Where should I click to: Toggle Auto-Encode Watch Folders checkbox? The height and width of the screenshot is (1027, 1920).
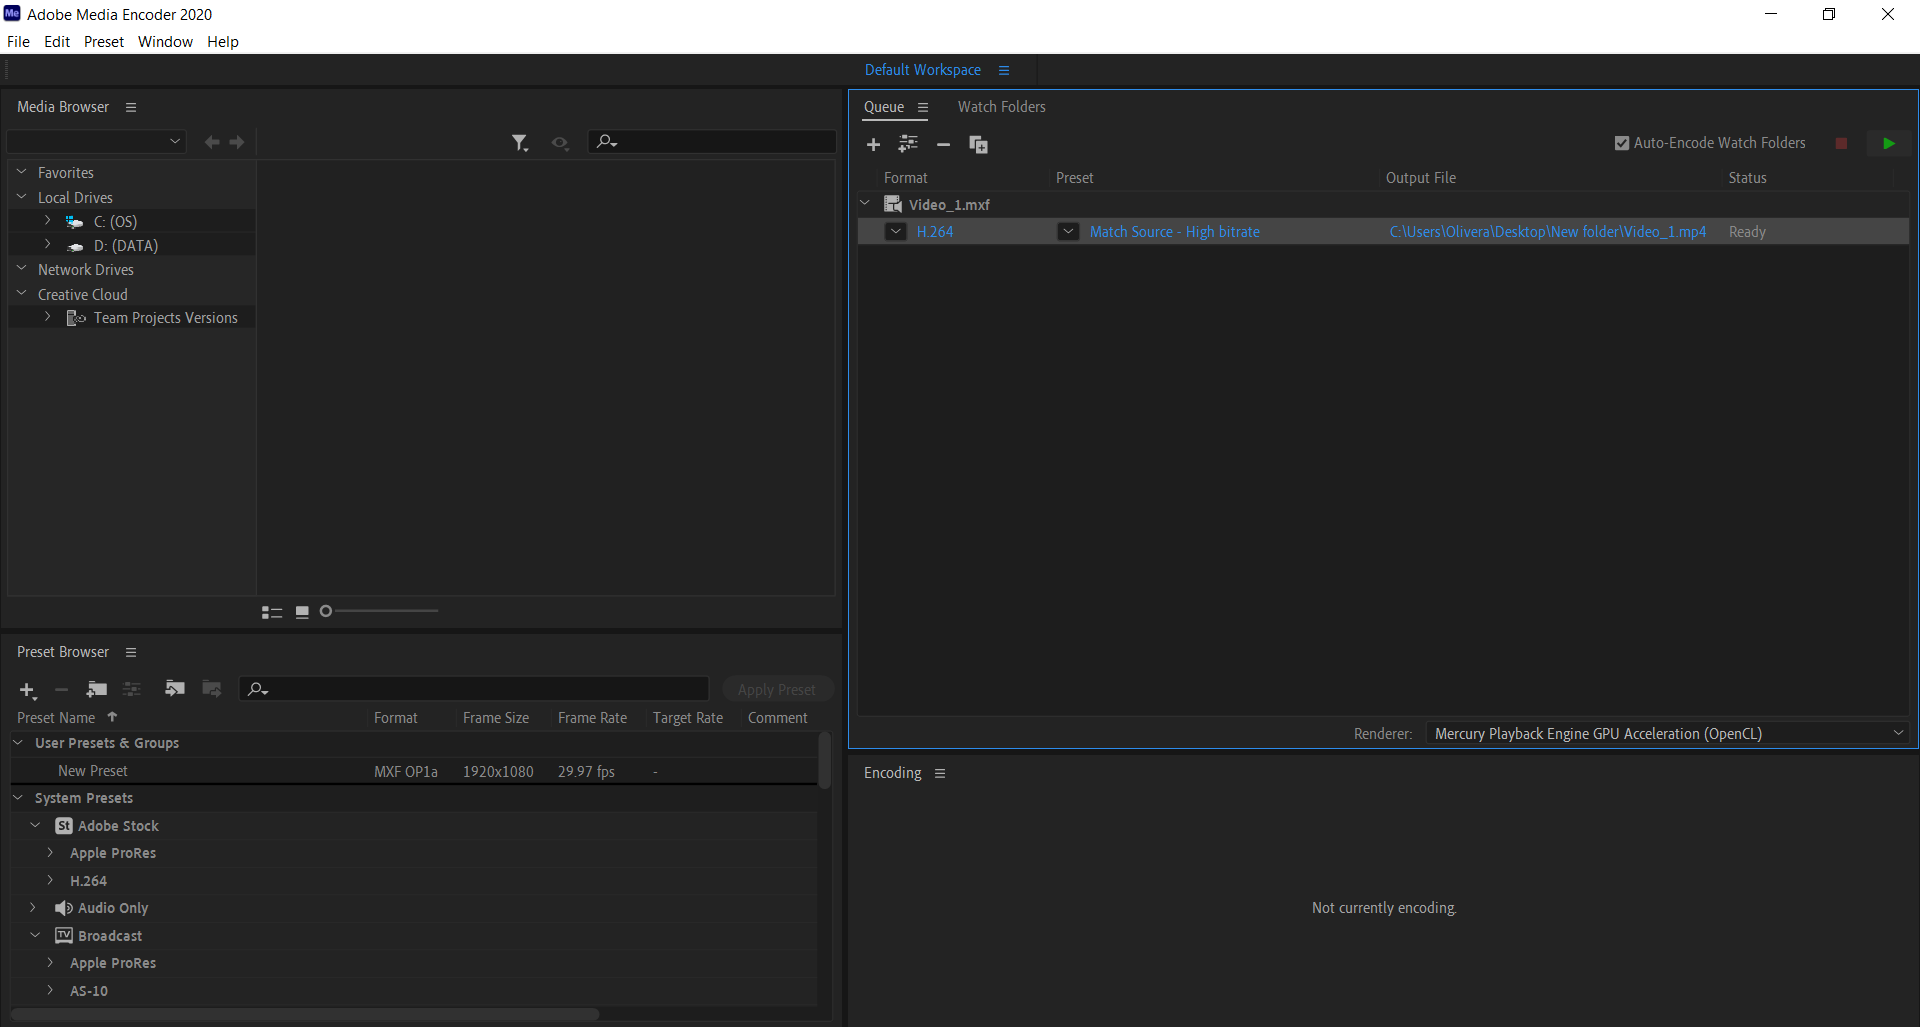coord(1622,143)
